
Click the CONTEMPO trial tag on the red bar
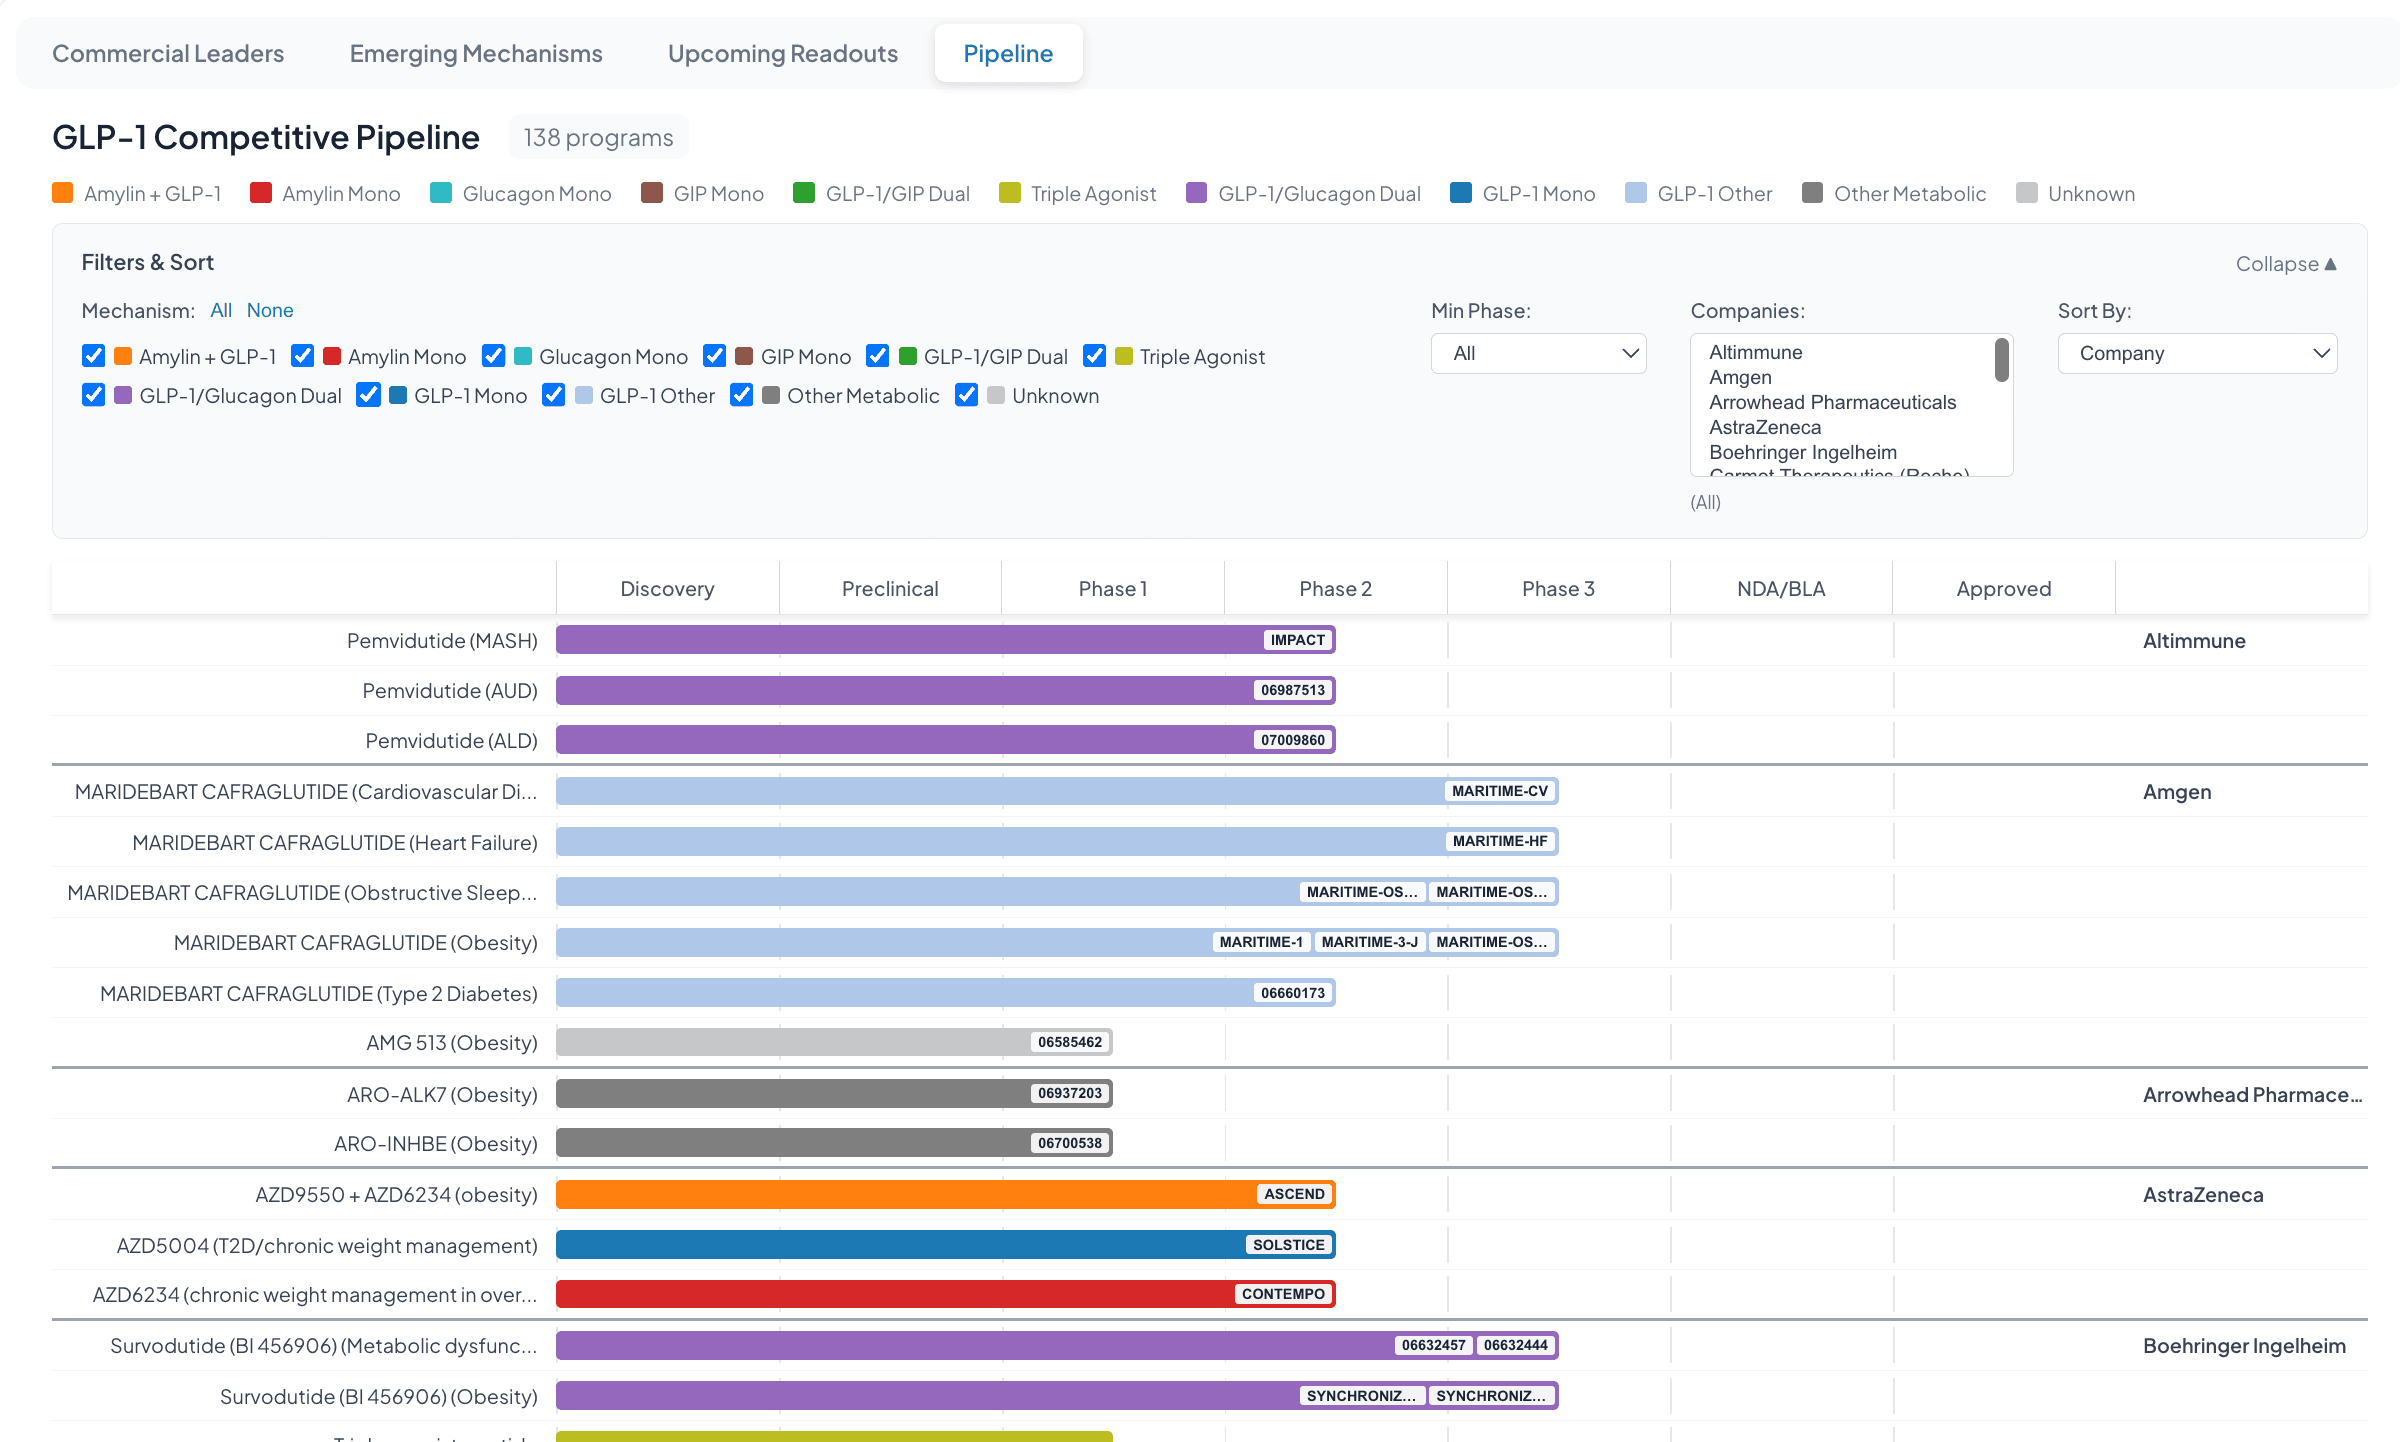click(1282, 1294)
